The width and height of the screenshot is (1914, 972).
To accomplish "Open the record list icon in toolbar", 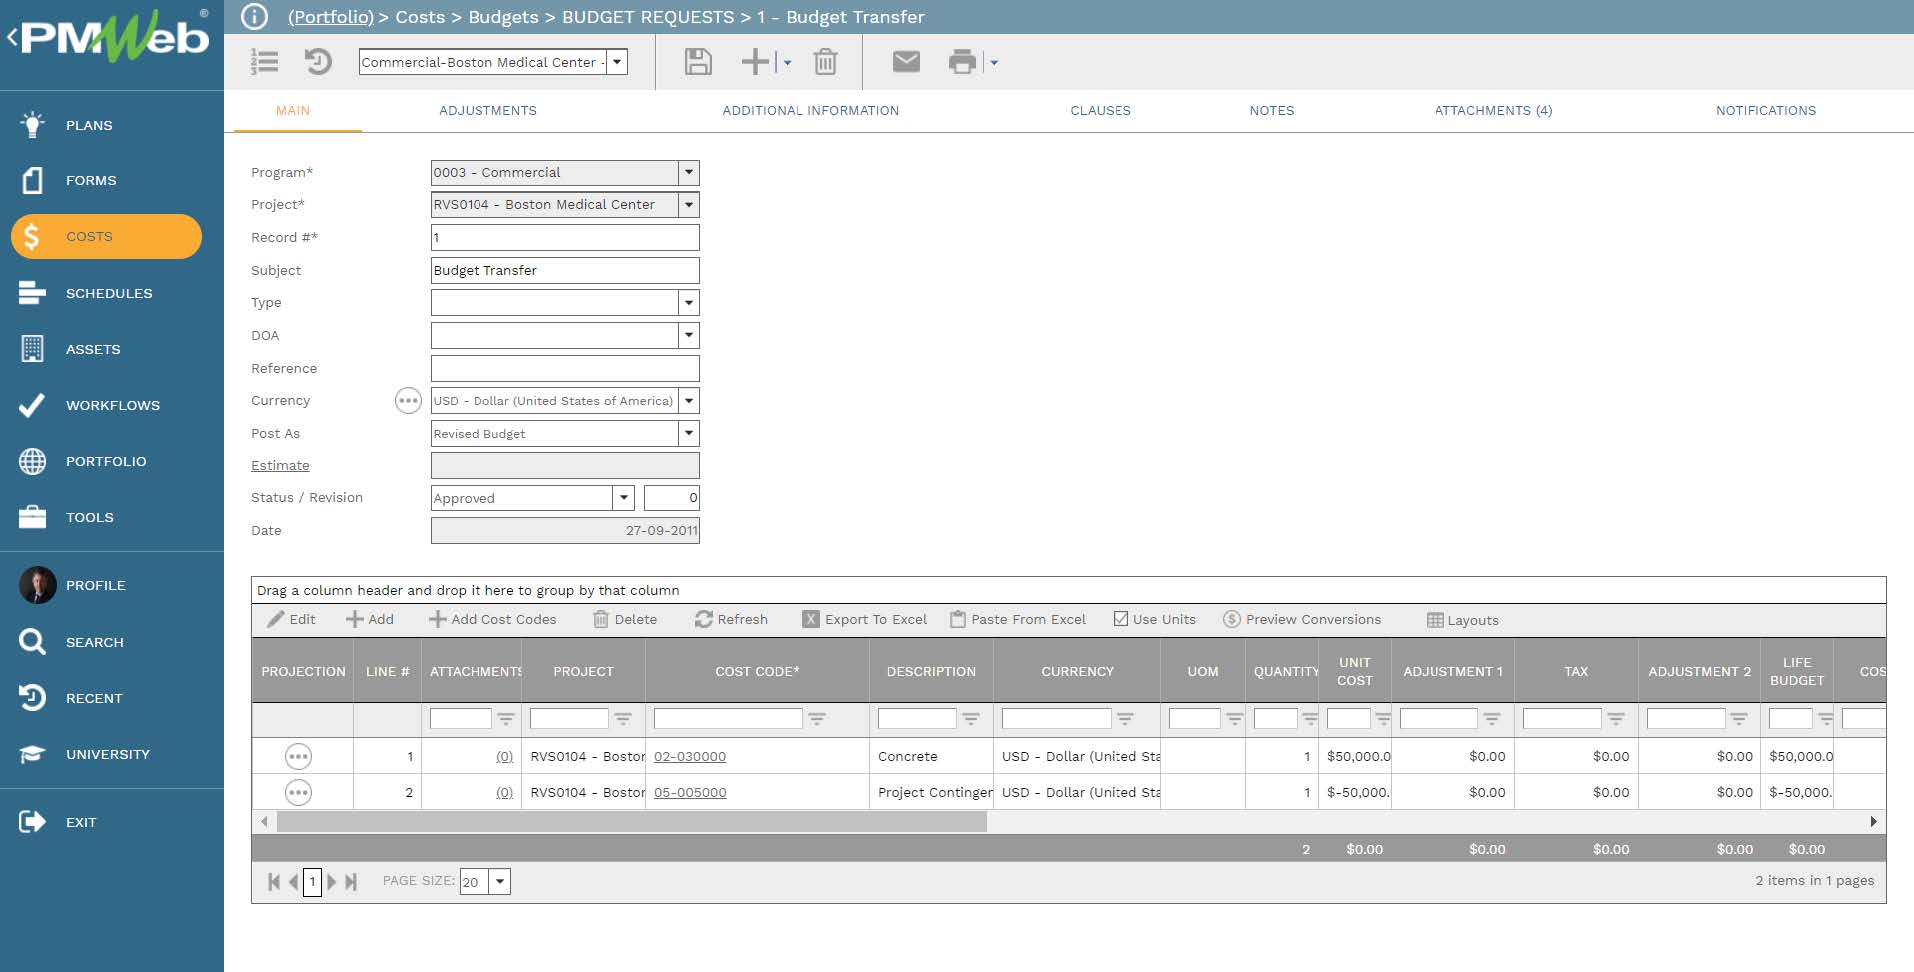I will click(265, 62).
